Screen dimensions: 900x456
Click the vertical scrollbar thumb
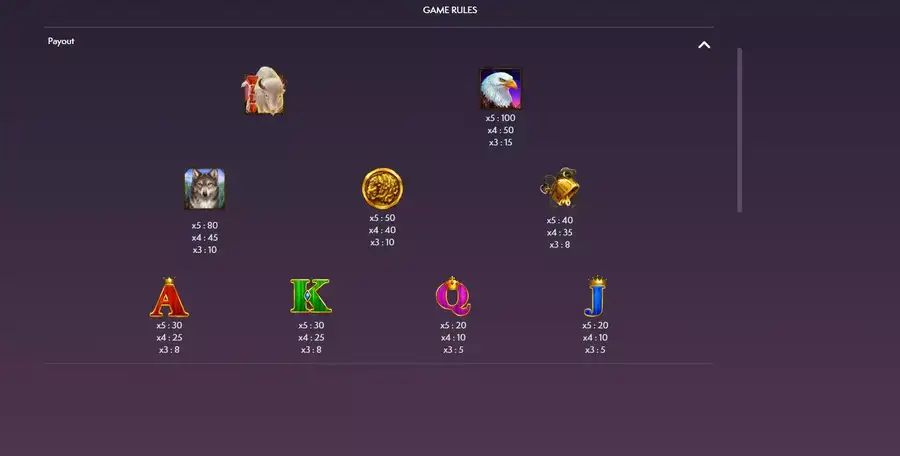click(739, 130)
